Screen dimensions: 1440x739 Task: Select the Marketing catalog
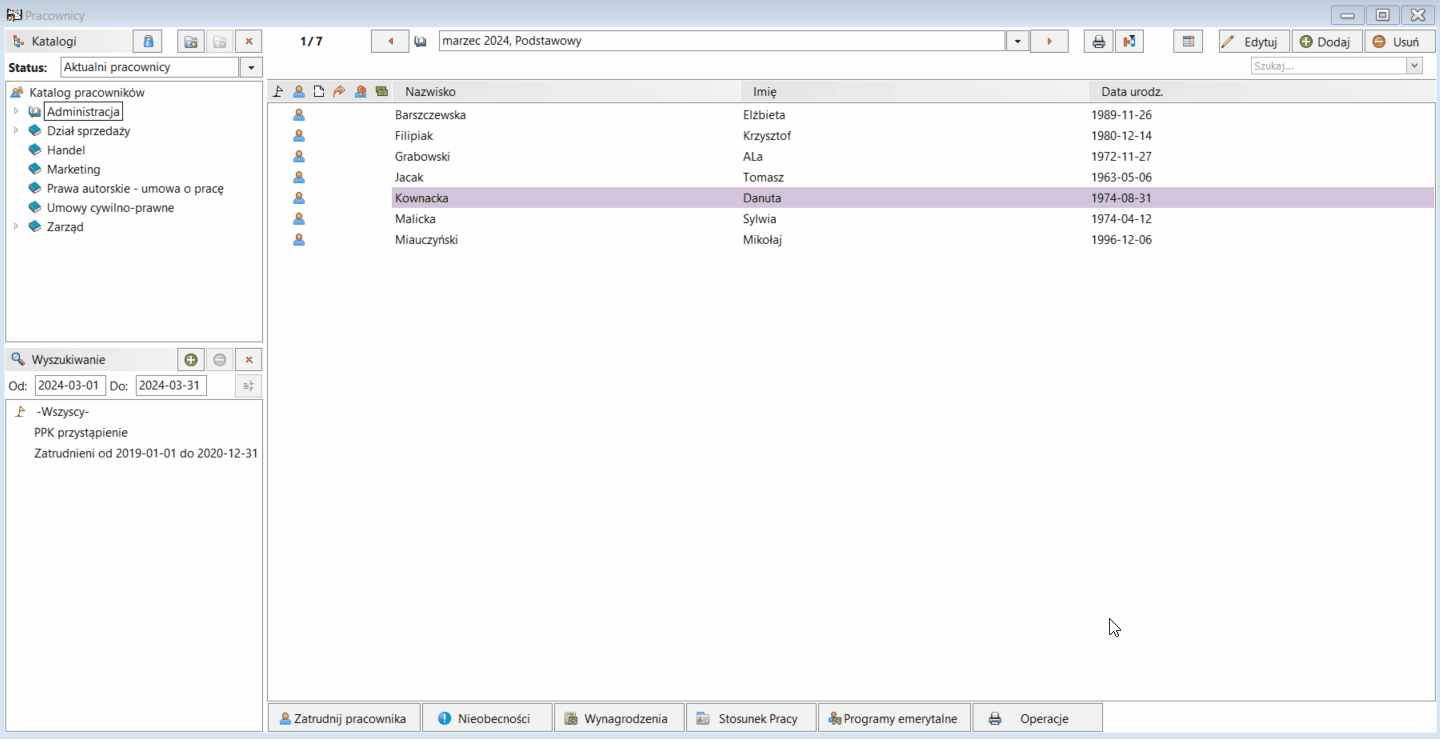tap(73, 169)
